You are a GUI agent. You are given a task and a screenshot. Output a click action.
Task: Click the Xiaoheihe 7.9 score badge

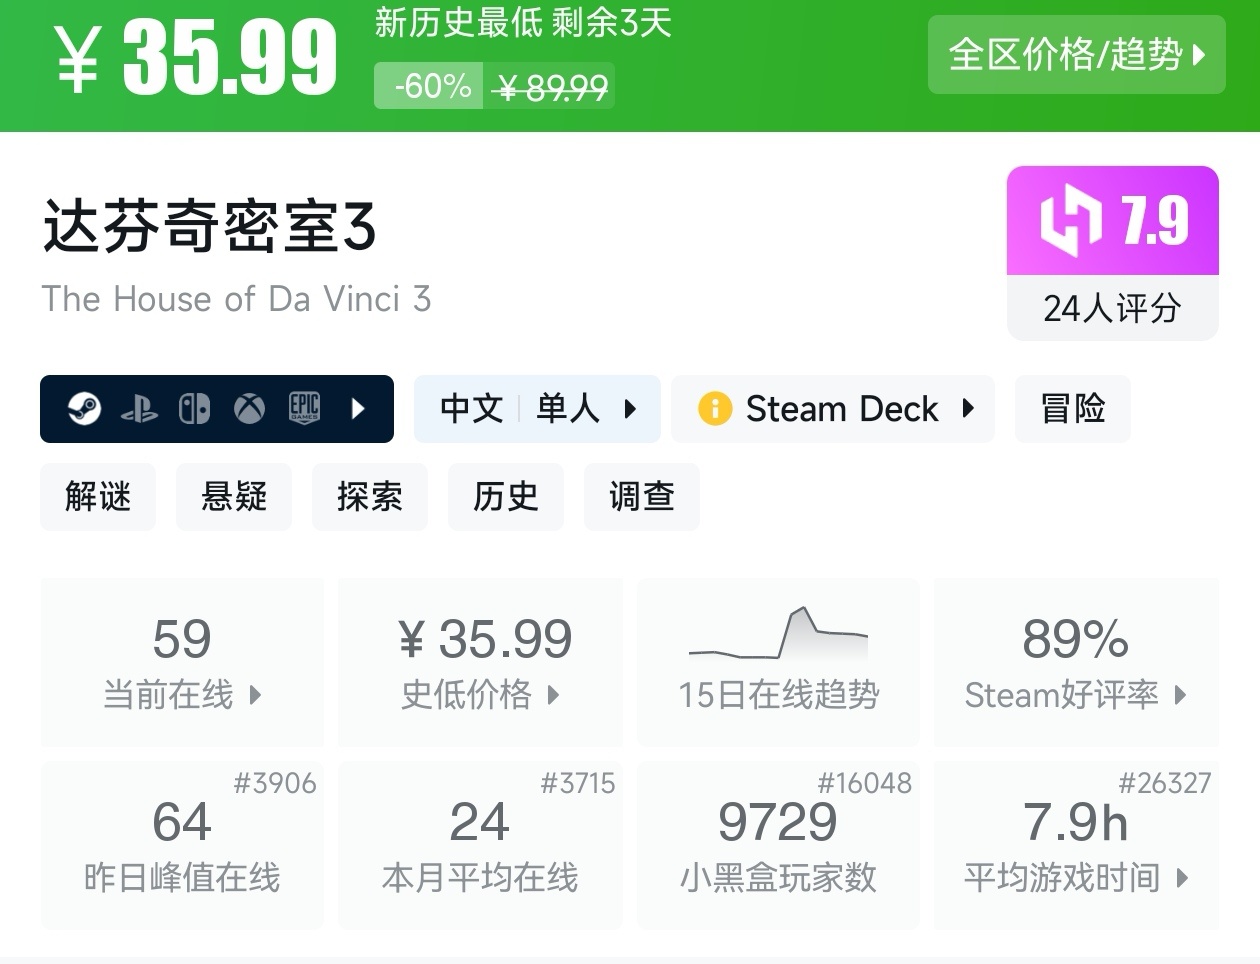pyautogui.click(x=1112, y=221)
